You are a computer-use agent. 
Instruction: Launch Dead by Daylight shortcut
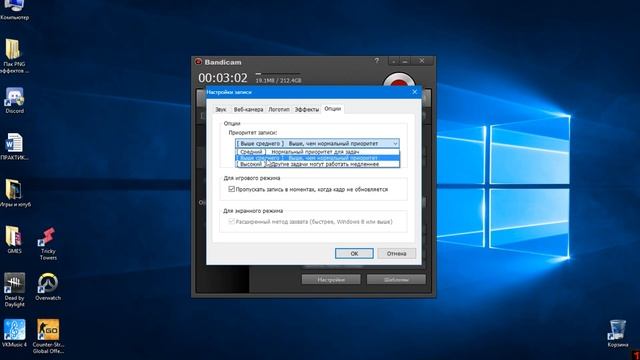coord(14,290)
